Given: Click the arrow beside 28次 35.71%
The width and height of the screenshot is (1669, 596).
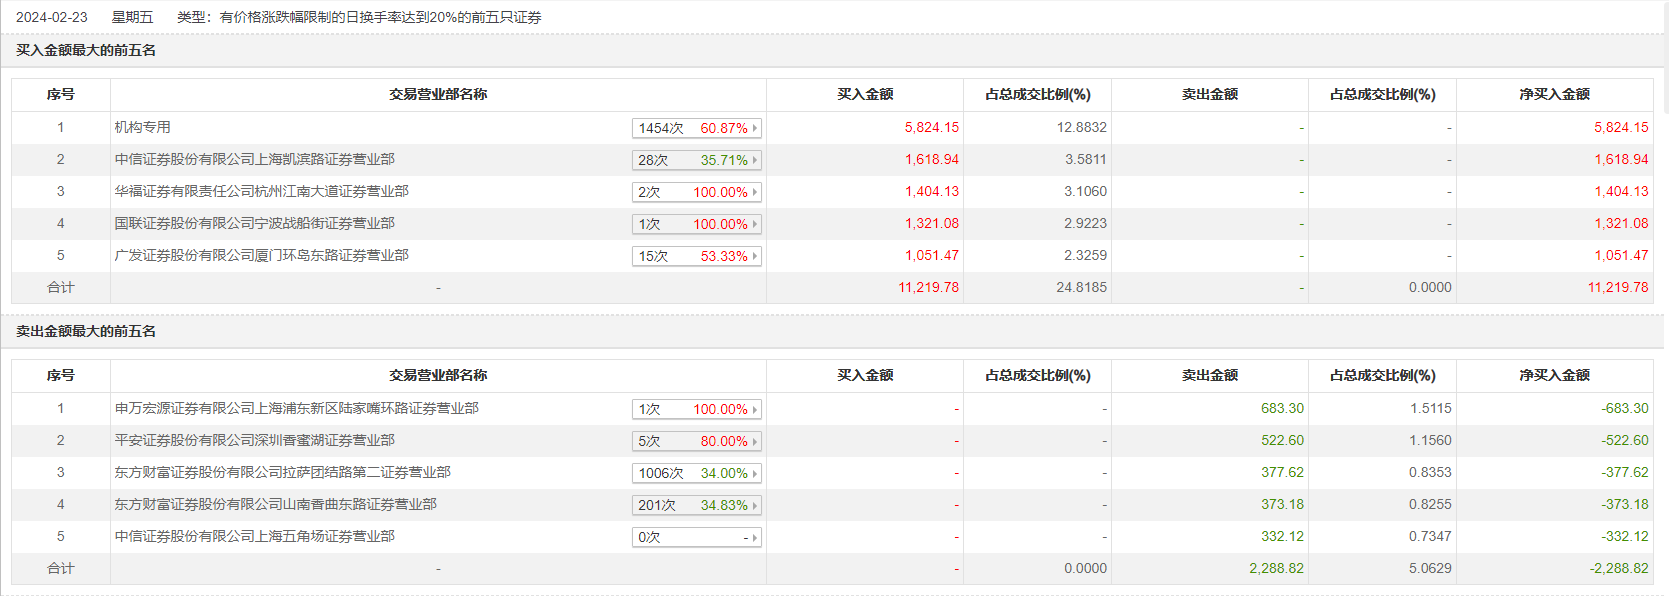Looking at the screenshot, I should (x=755, y=160).
